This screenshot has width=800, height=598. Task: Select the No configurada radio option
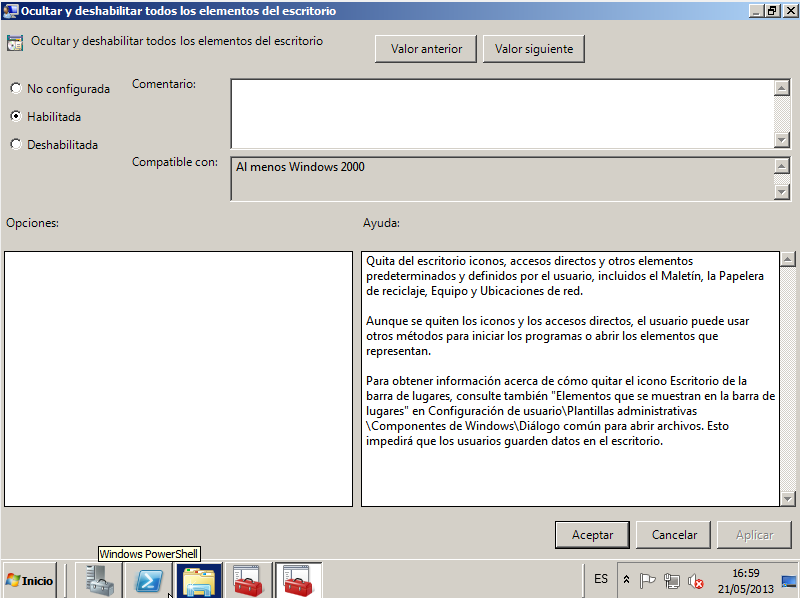[16, 89]
